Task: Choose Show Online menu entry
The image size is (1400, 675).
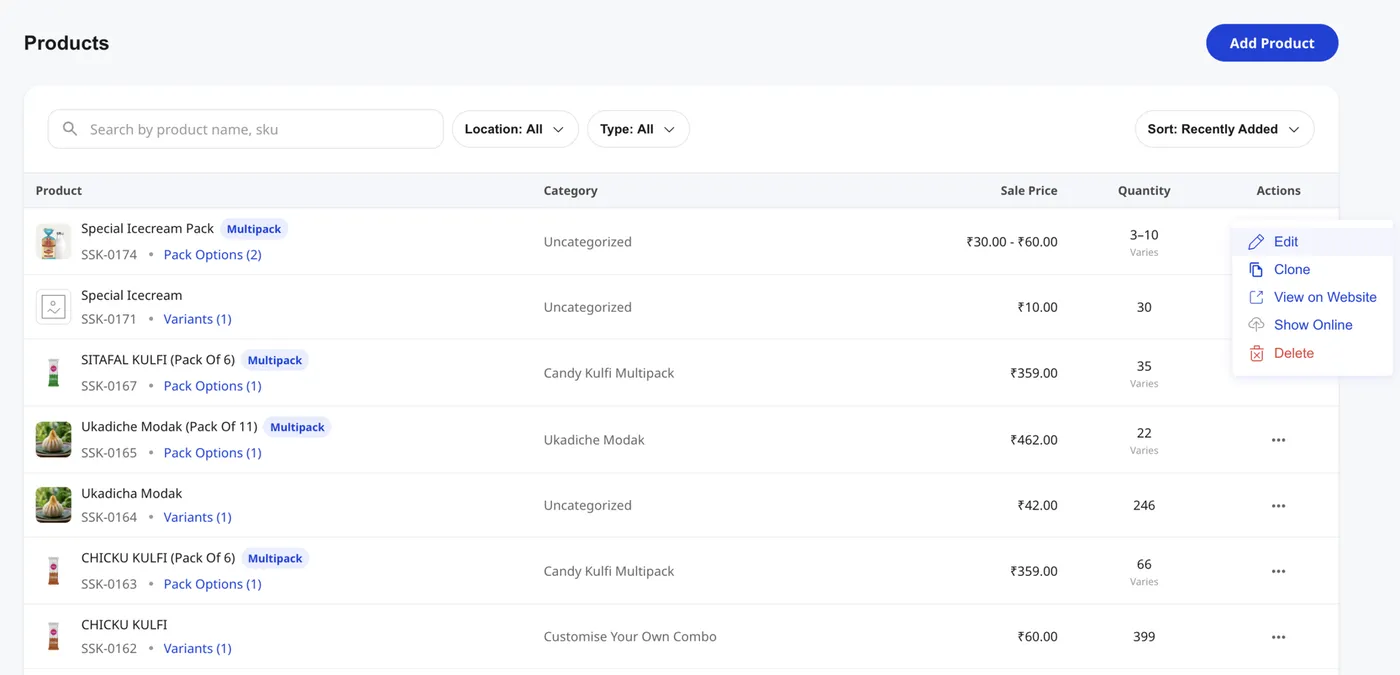Action: tap(1312, 325)
